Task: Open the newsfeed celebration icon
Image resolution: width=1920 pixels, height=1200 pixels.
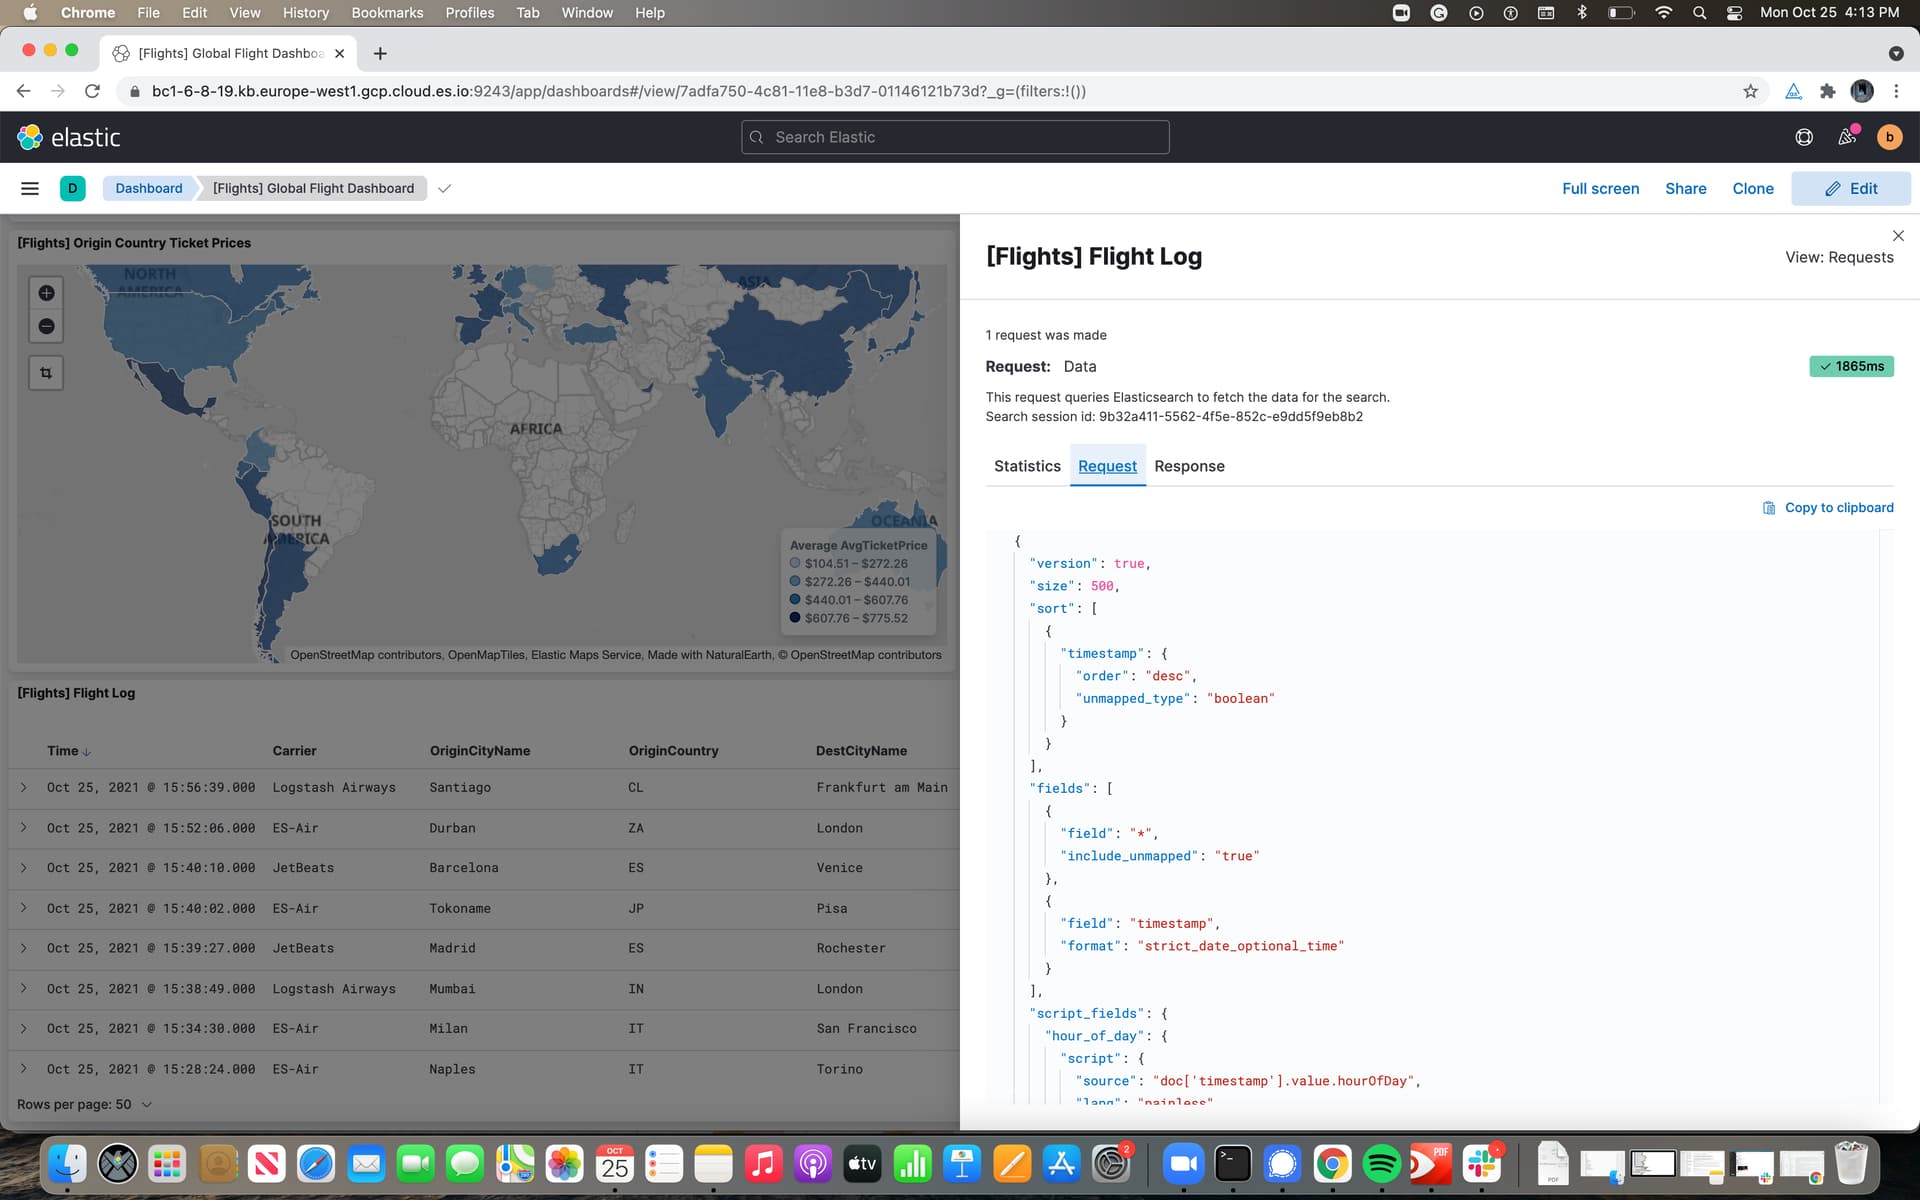Action: pyautogui.click(x=1847, y=137)
